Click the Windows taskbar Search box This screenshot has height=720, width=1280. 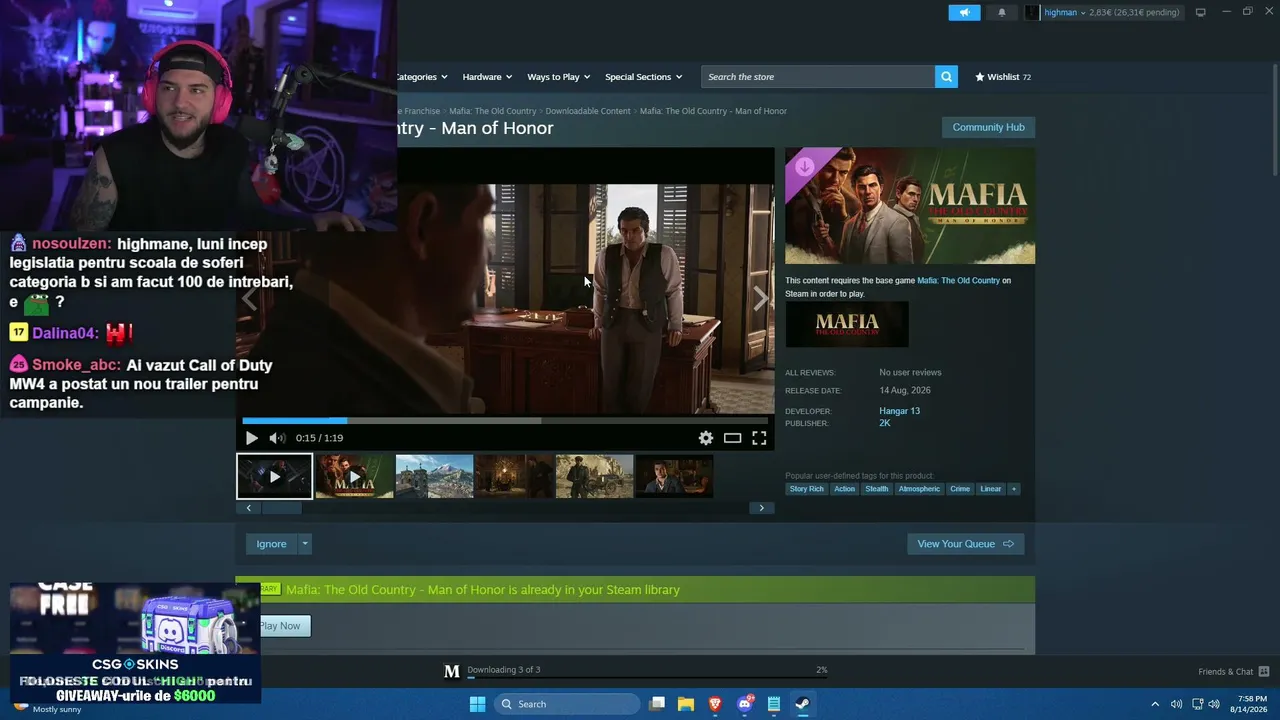568,704
